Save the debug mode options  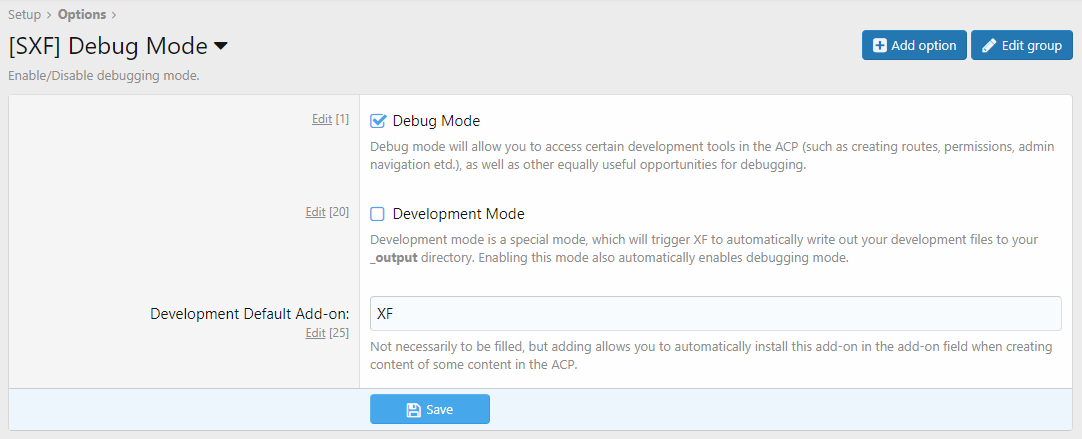coord(430,410)
